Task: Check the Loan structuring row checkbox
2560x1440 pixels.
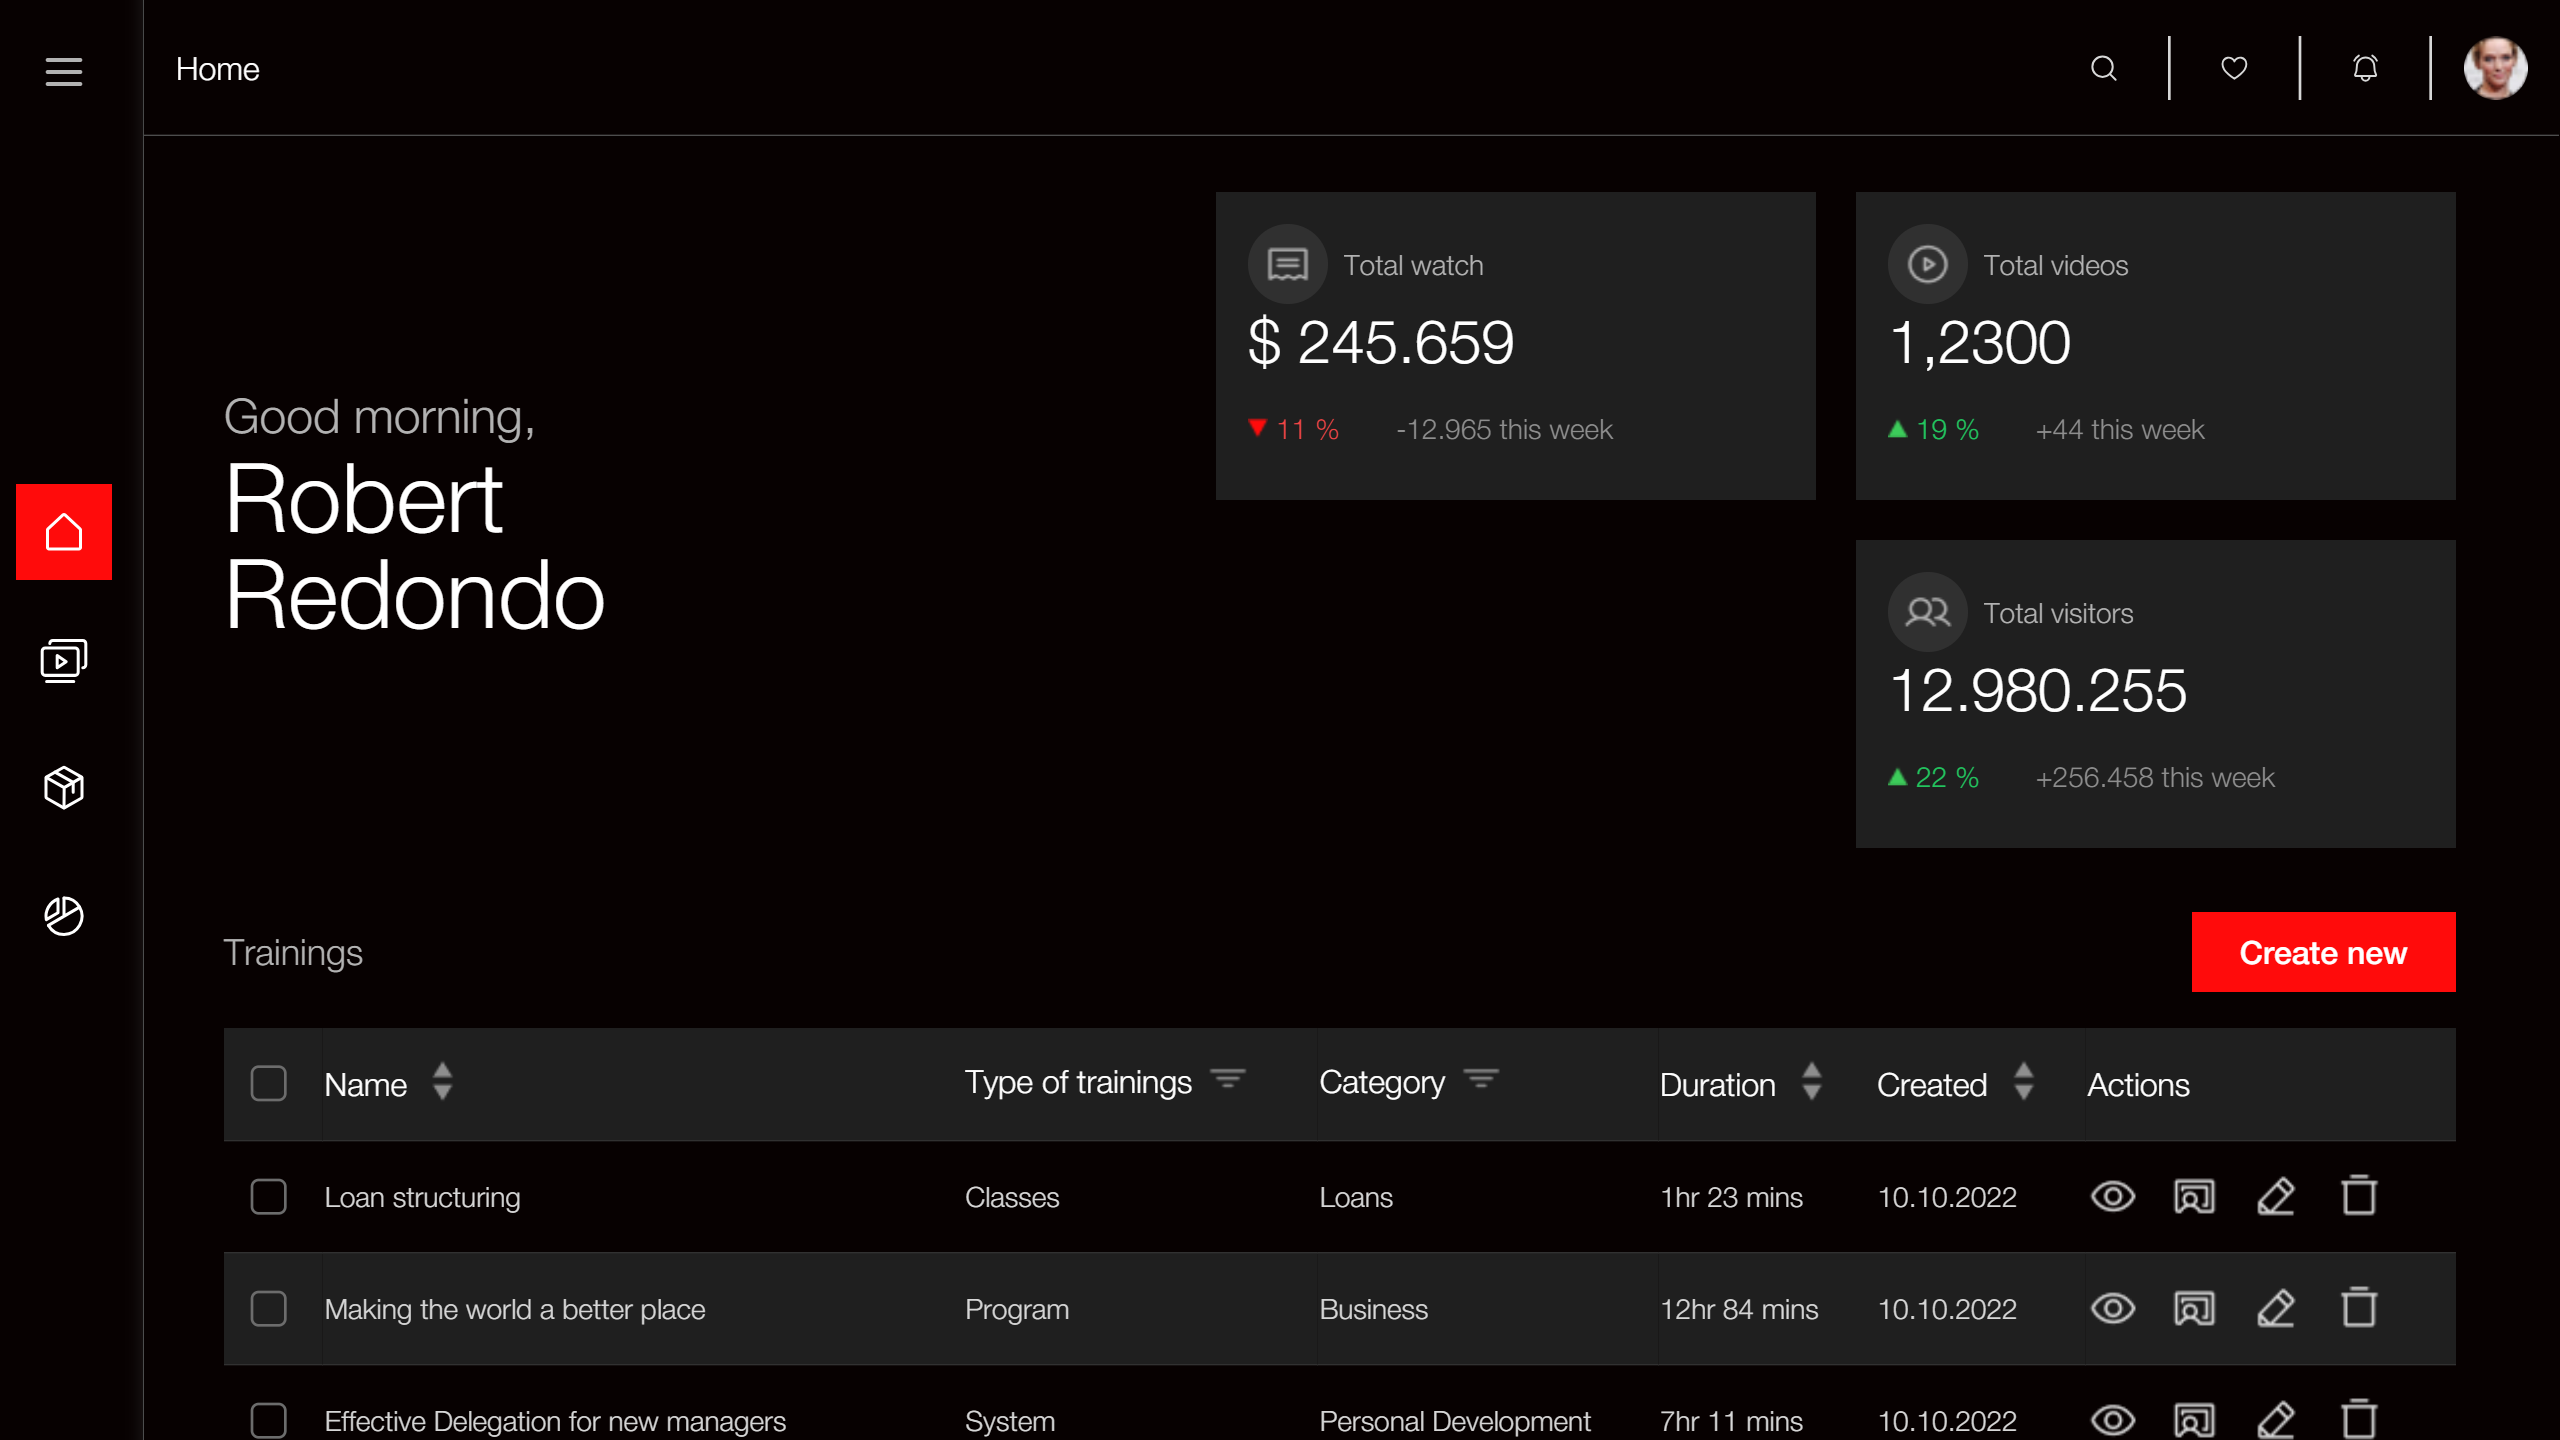Action: pos(268,1196)
